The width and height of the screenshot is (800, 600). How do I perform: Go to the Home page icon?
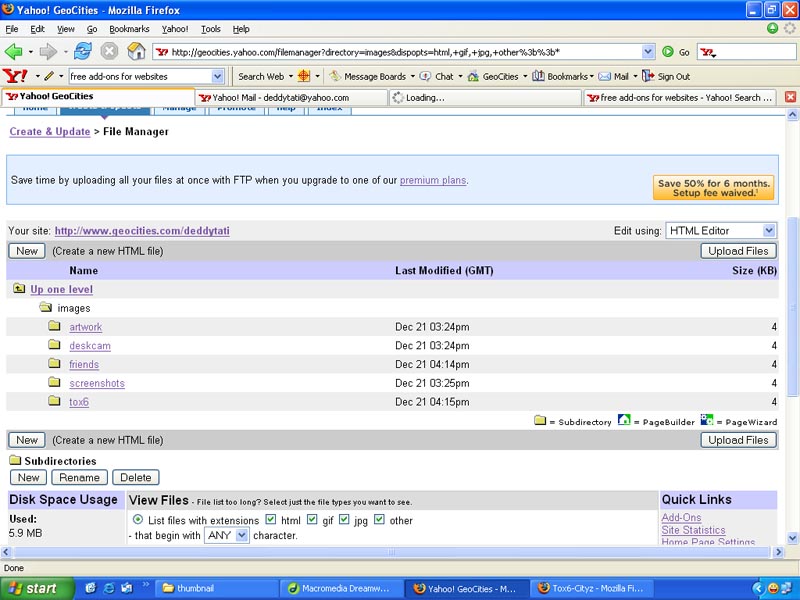click(136, 51)
